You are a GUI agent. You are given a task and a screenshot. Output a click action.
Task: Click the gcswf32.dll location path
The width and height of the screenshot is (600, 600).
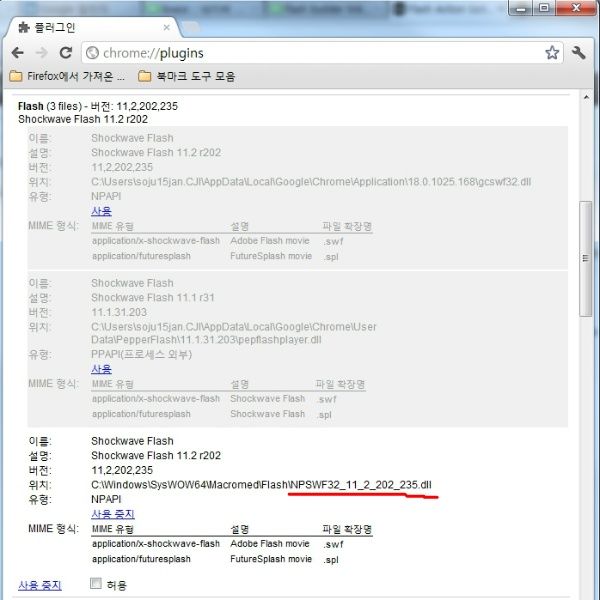pos(311,182)
